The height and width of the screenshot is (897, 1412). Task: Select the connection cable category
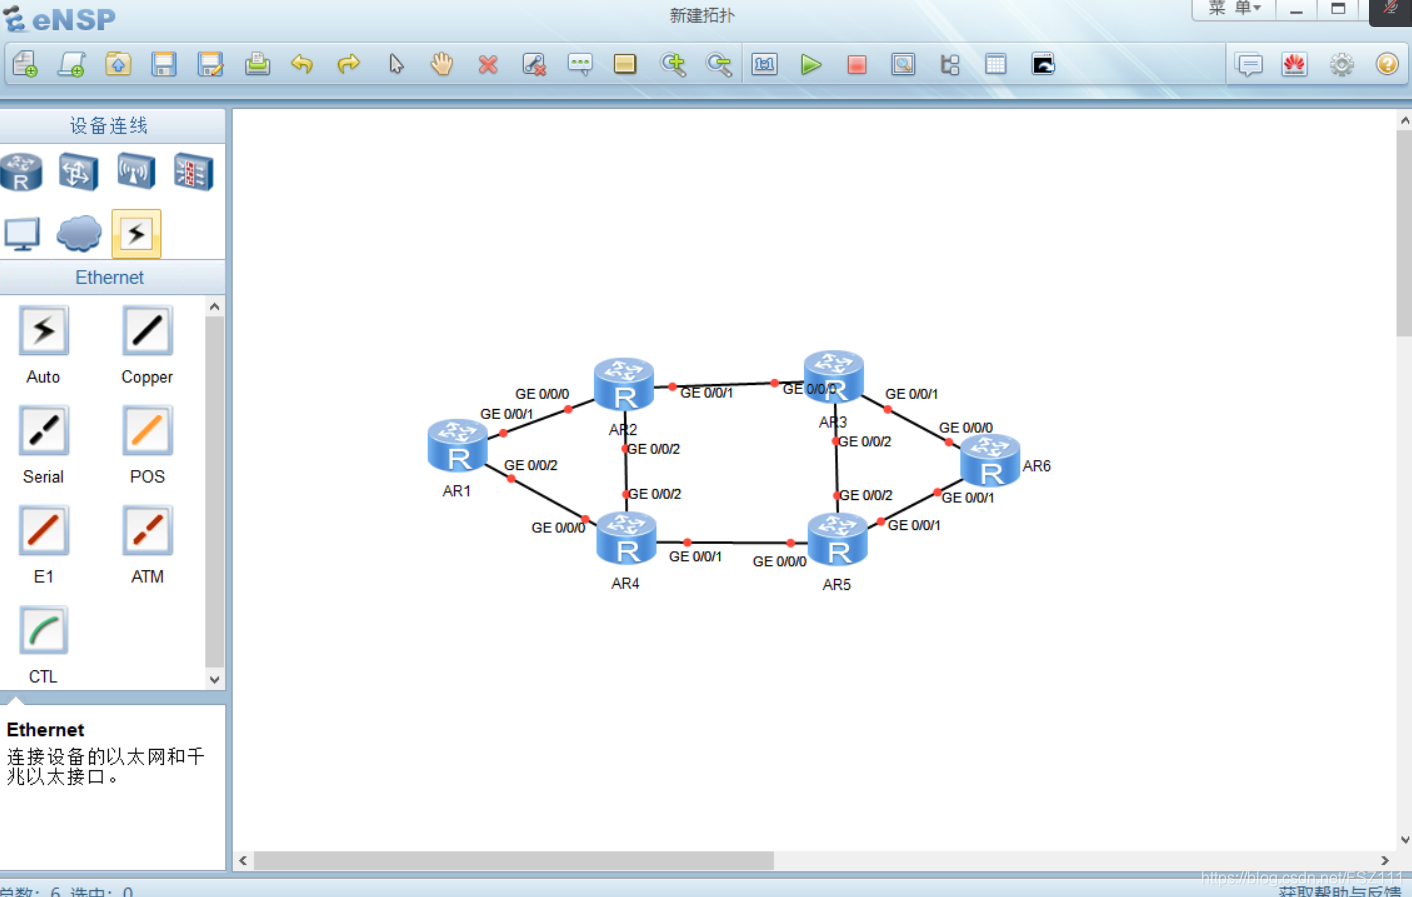point(136,234)
